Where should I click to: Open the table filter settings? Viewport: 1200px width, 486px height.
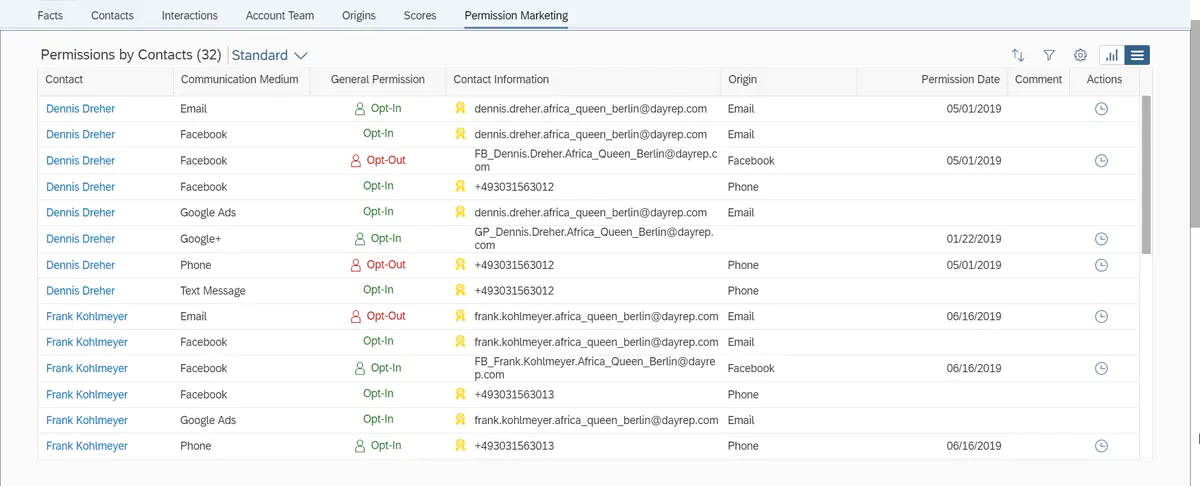point(1049,56)
